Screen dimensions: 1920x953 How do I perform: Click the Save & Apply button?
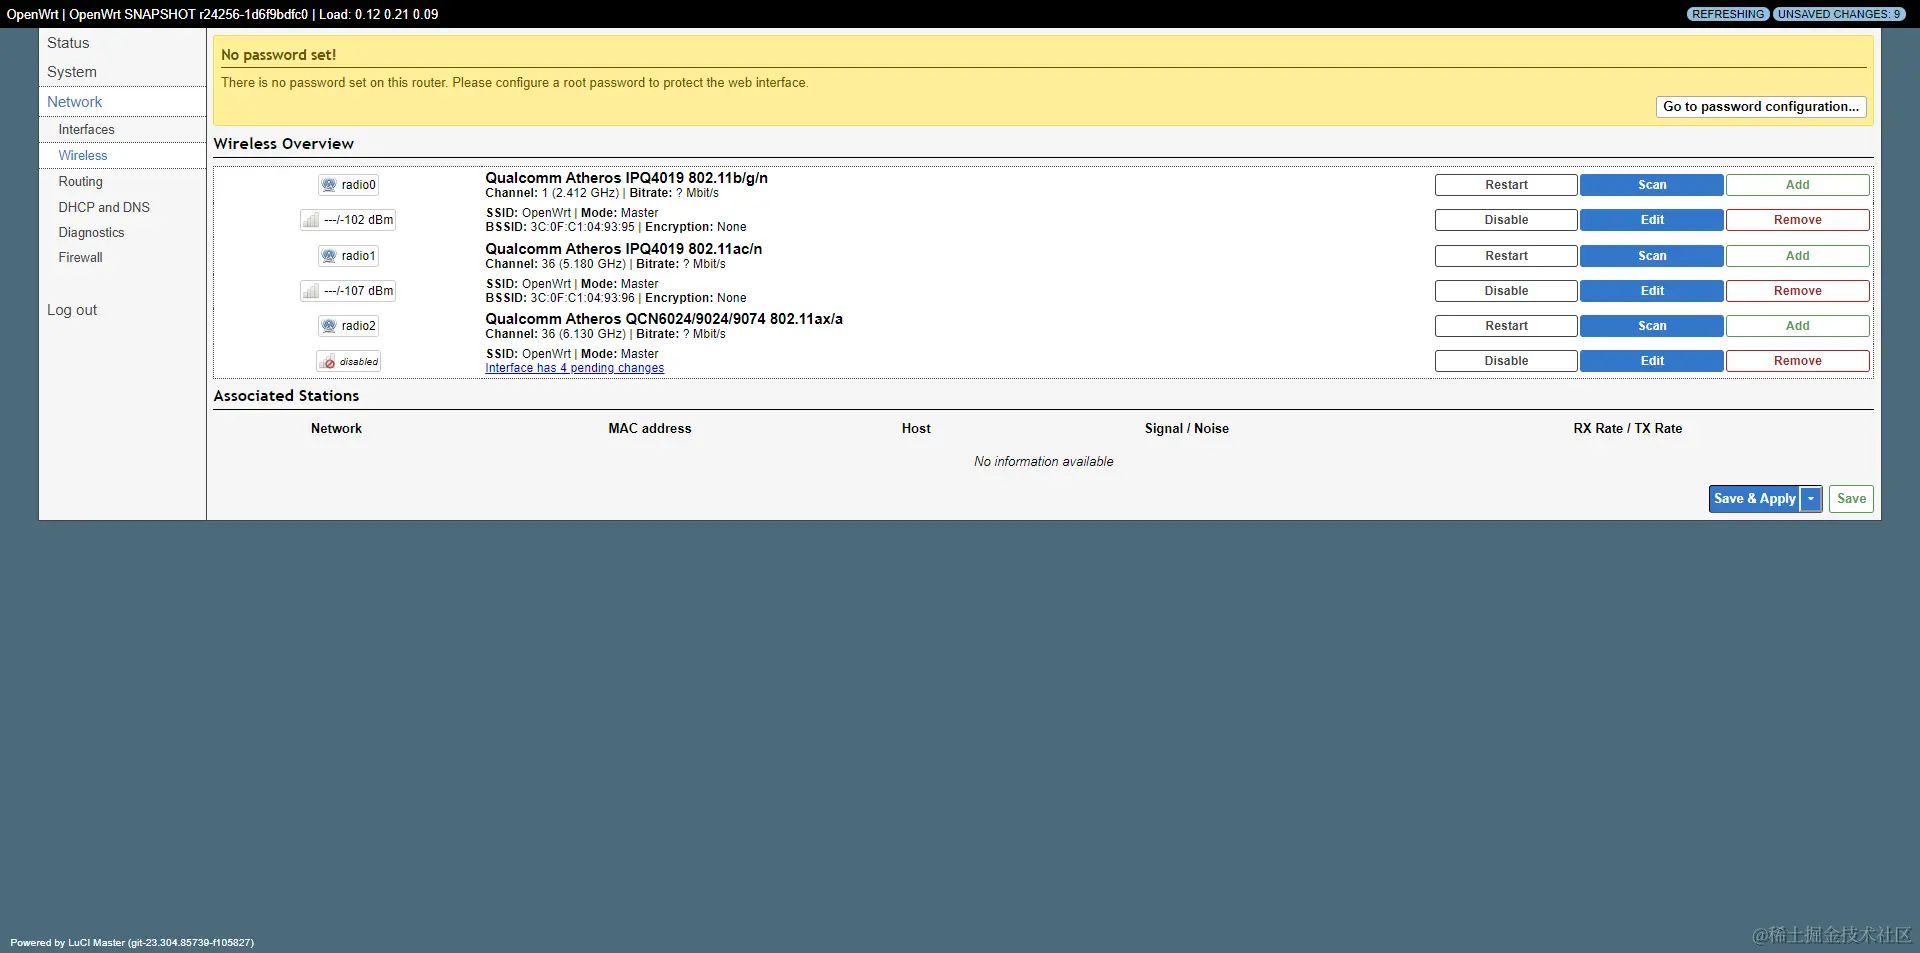pyautogui.click(x=1754, y=499)
